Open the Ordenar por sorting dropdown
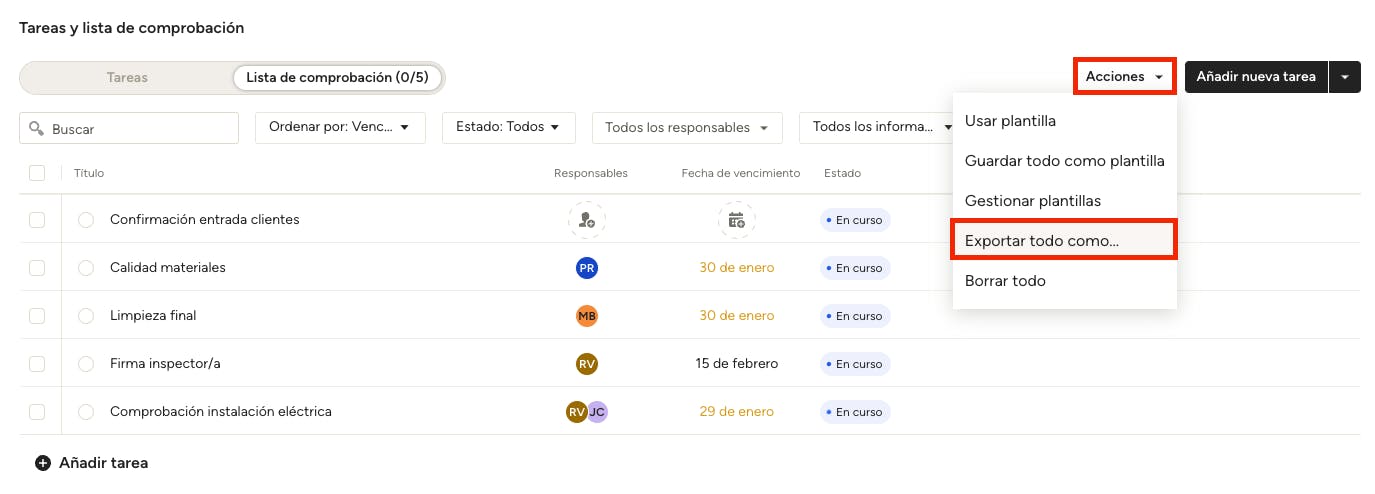Screen dimensions: 1375x494 [340, 127]
